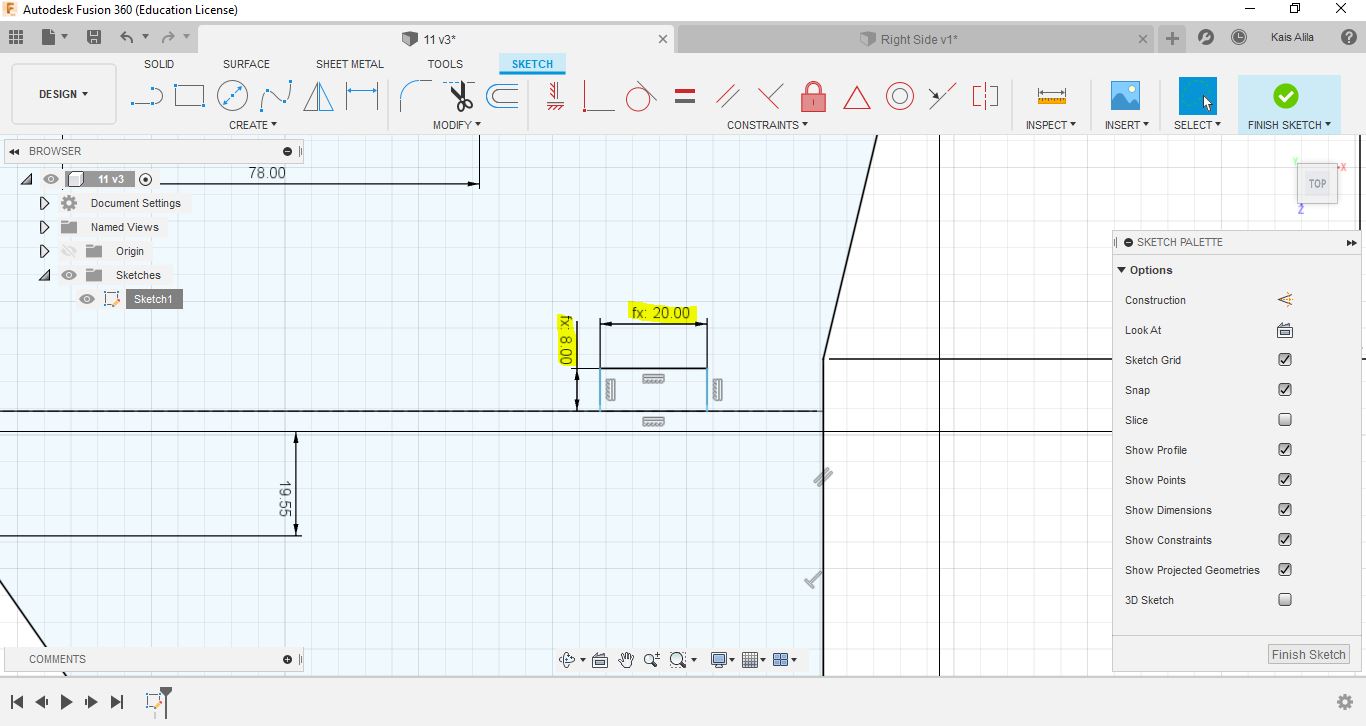Select the Line tool in Create

(146, 96)
